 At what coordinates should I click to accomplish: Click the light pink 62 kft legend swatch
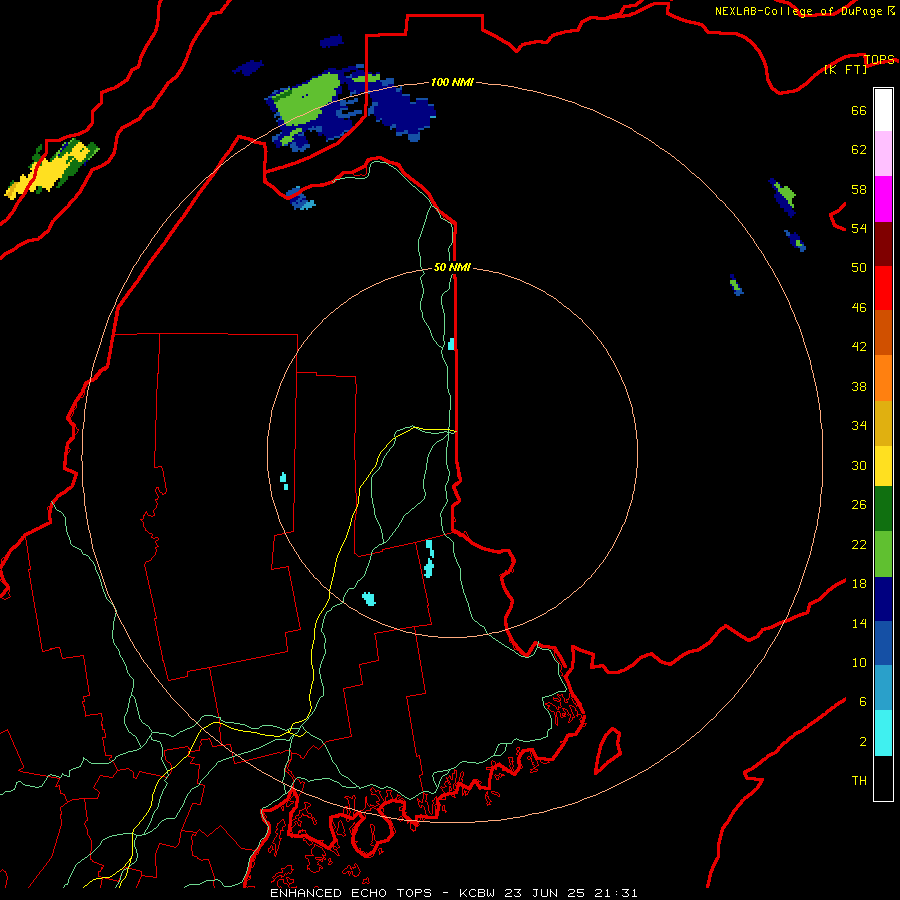(x=883, y=153)
